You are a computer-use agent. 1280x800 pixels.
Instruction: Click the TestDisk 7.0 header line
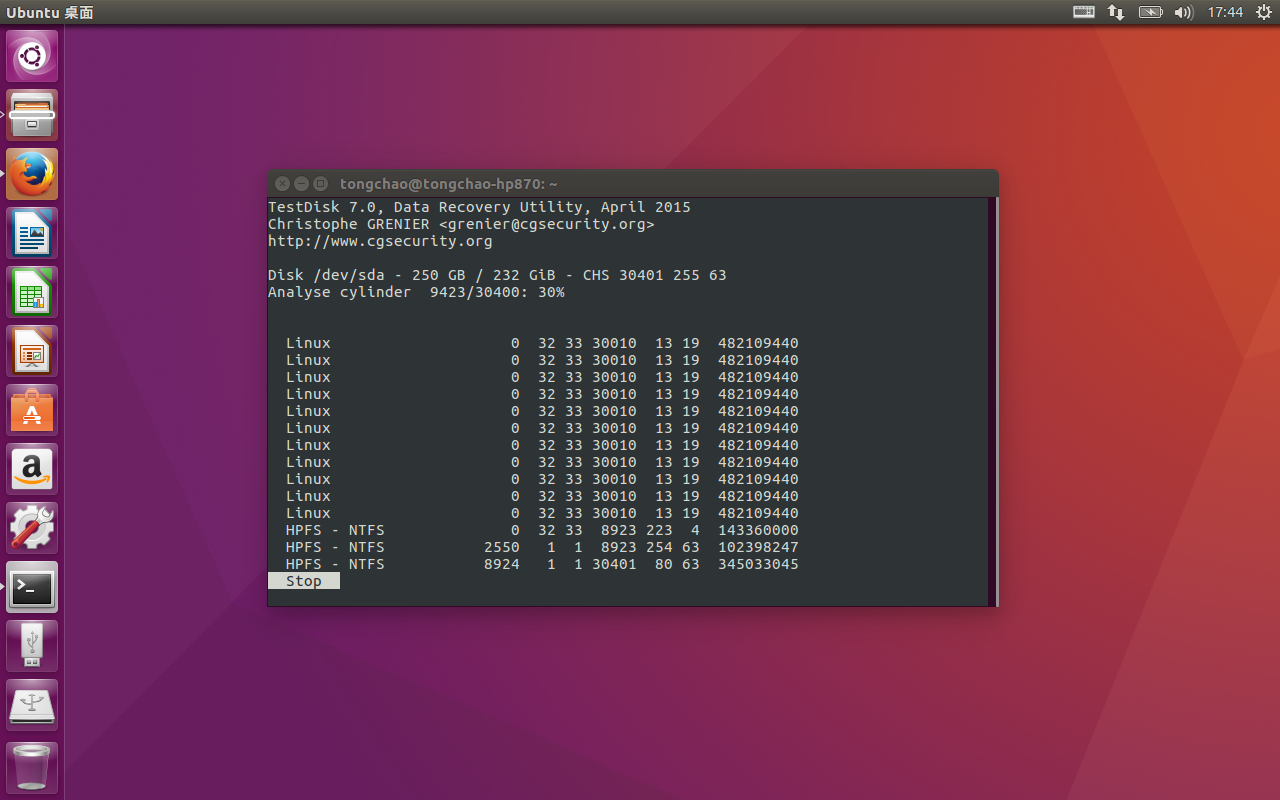click(x=479, y=207)
